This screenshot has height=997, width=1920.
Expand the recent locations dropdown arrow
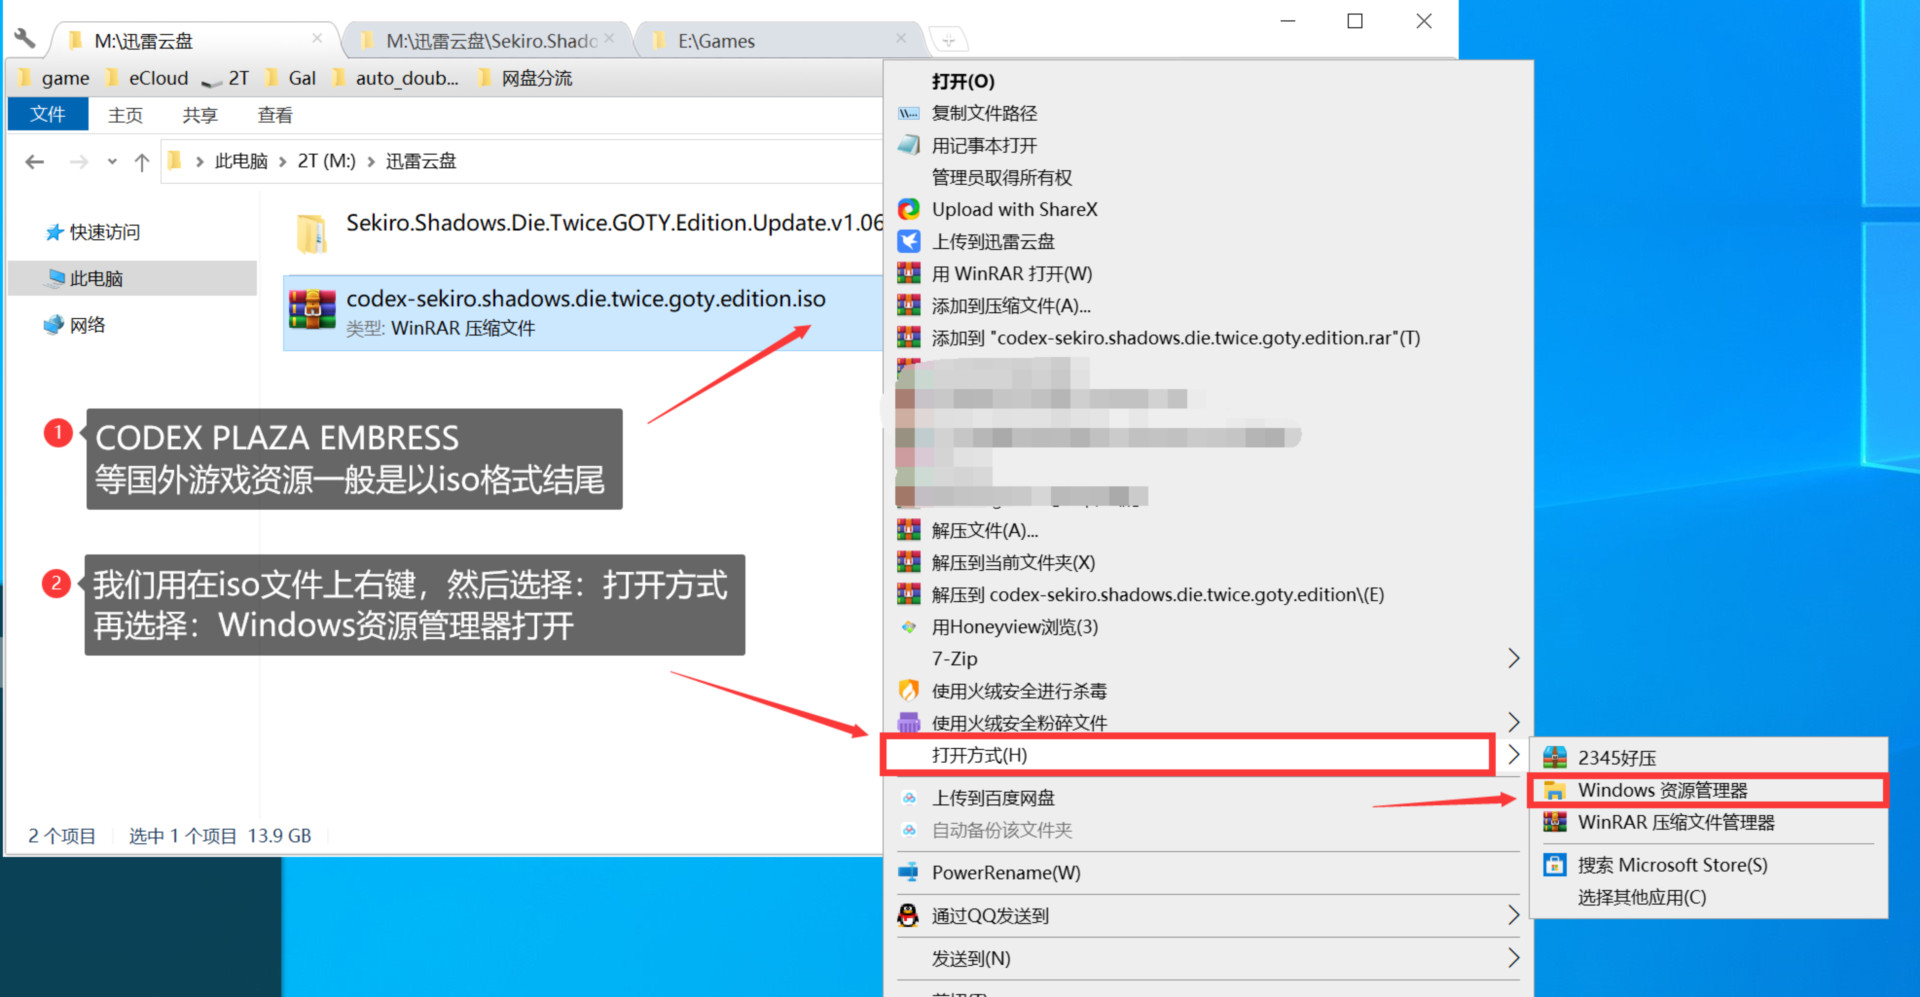point(112,161)
